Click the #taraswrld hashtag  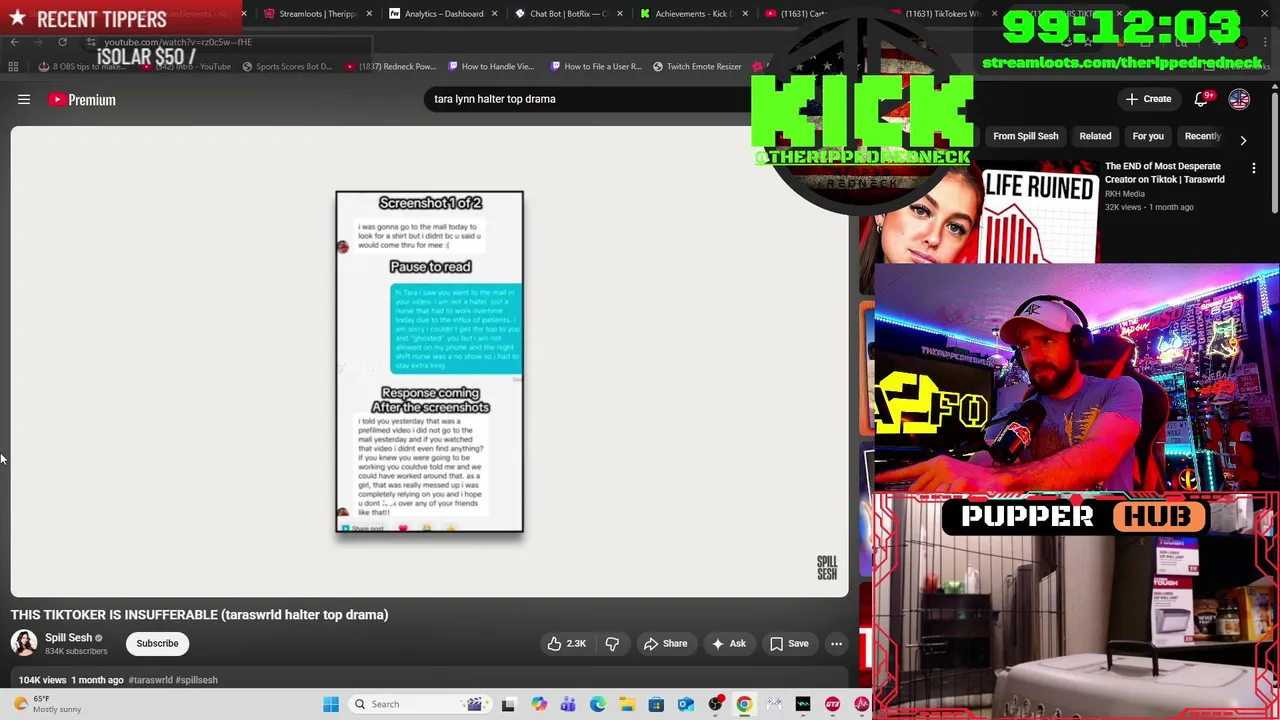(x=150, y=680)
